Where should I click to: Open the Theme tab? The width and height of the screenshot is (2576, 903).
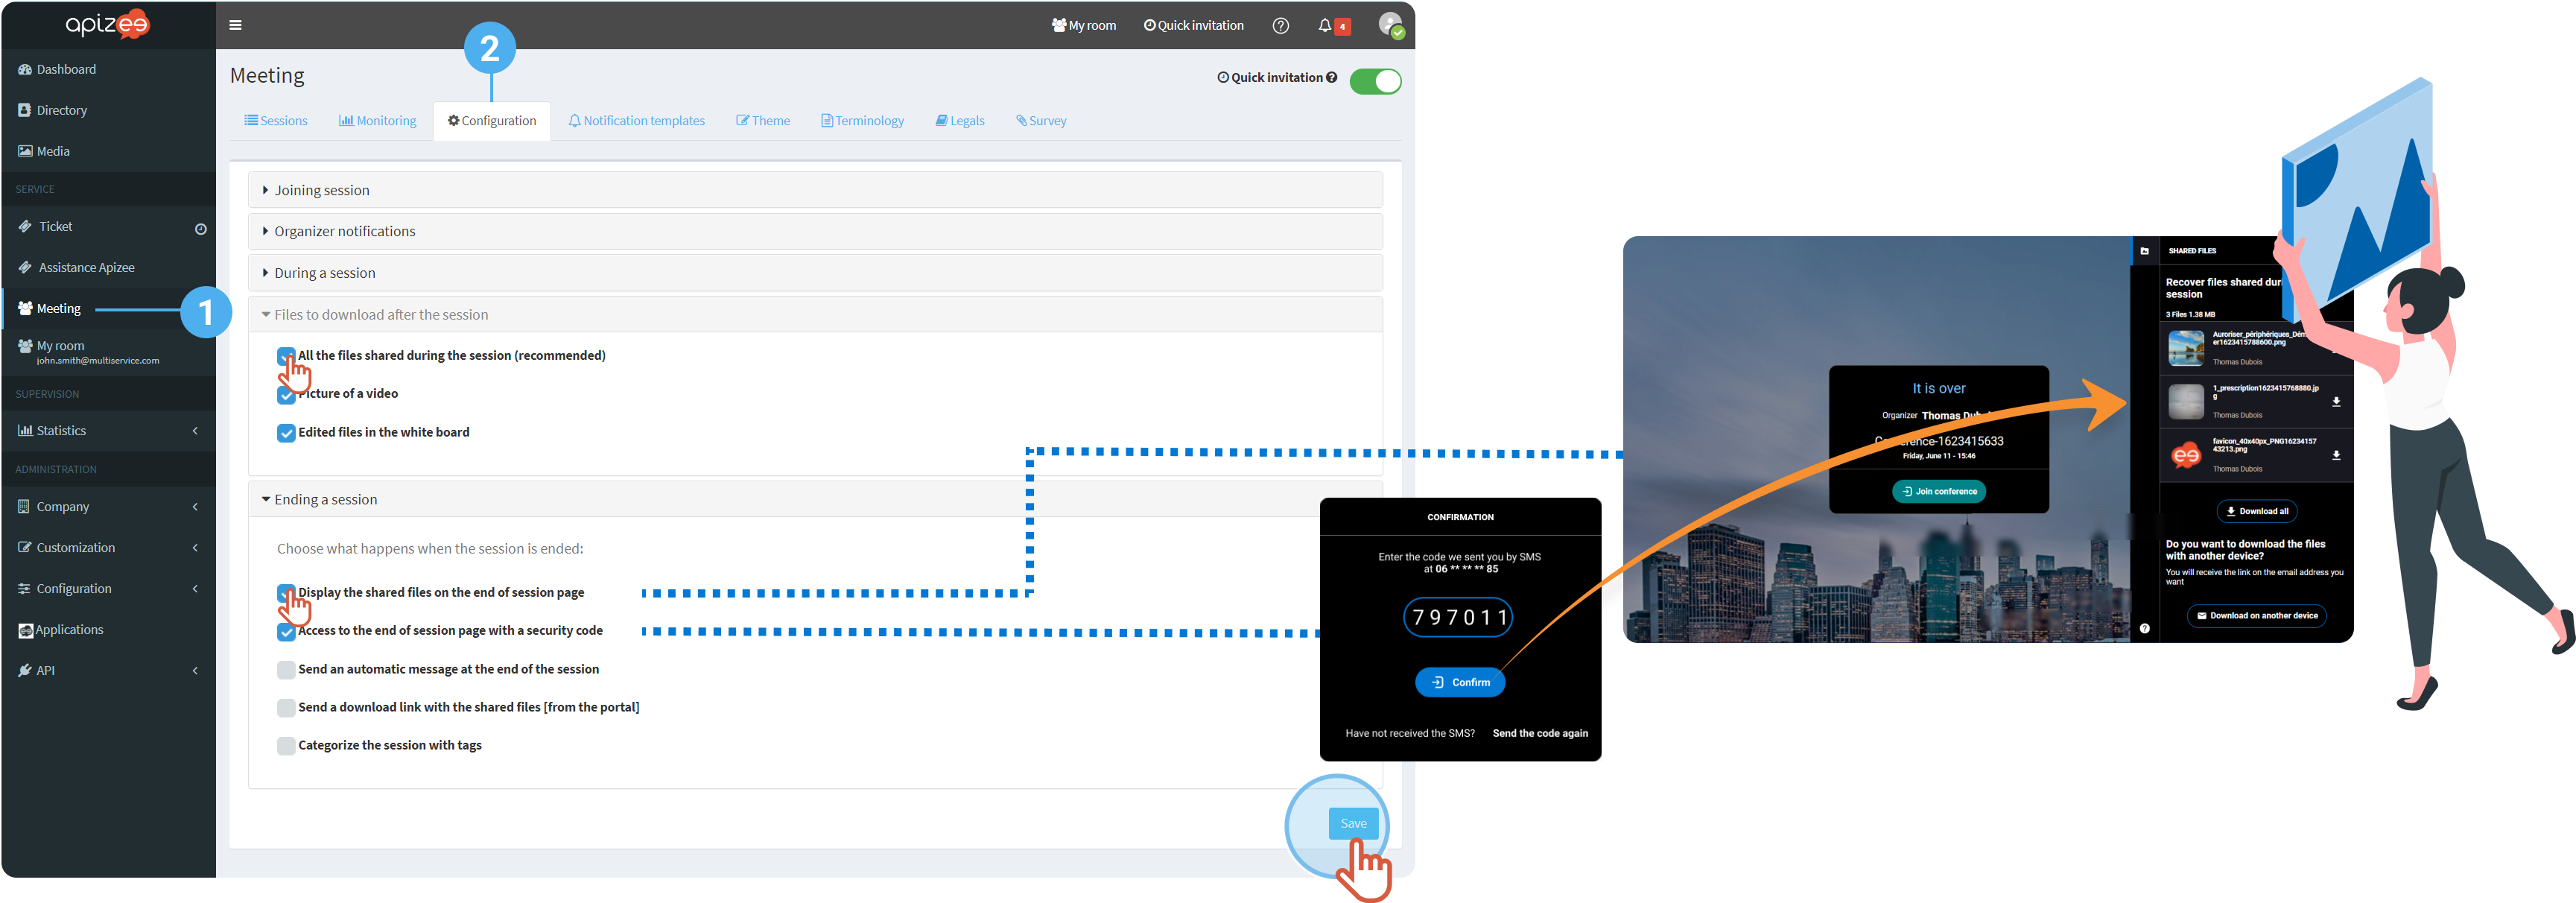[763, 121]
